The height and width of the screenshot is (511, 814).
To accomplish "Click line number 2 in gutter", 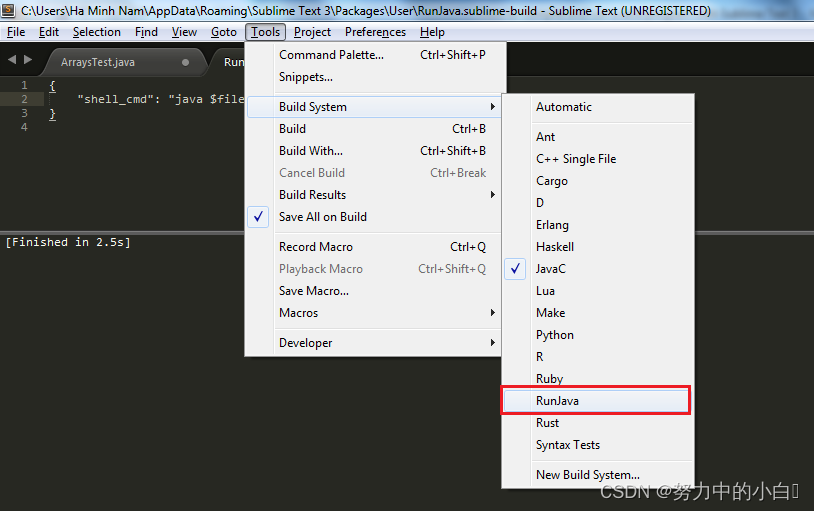I will click(x=24, y=99).
